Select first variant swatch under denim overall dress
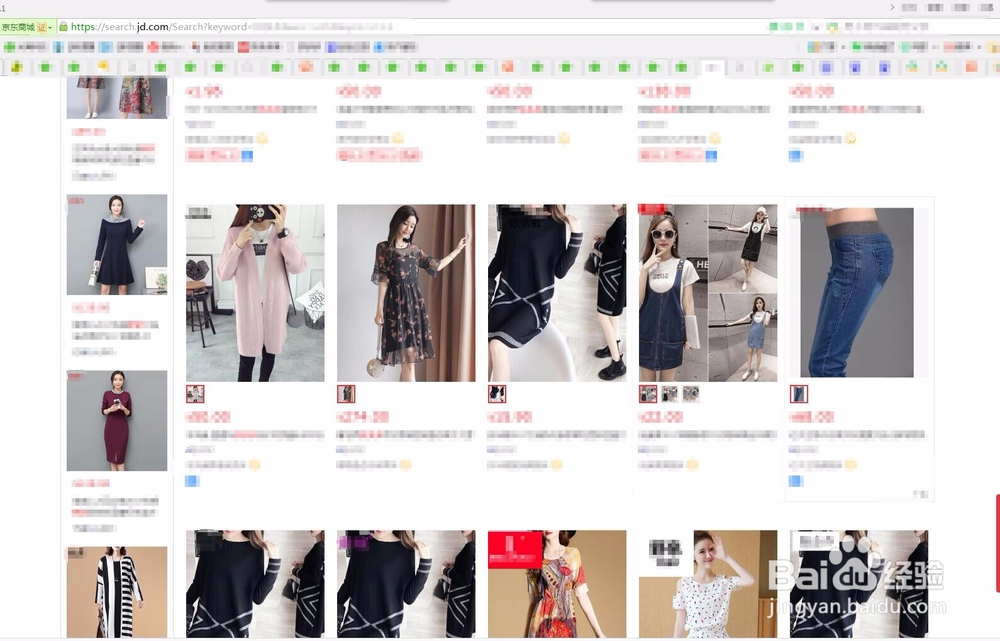1000x641 pixels. 648,394
